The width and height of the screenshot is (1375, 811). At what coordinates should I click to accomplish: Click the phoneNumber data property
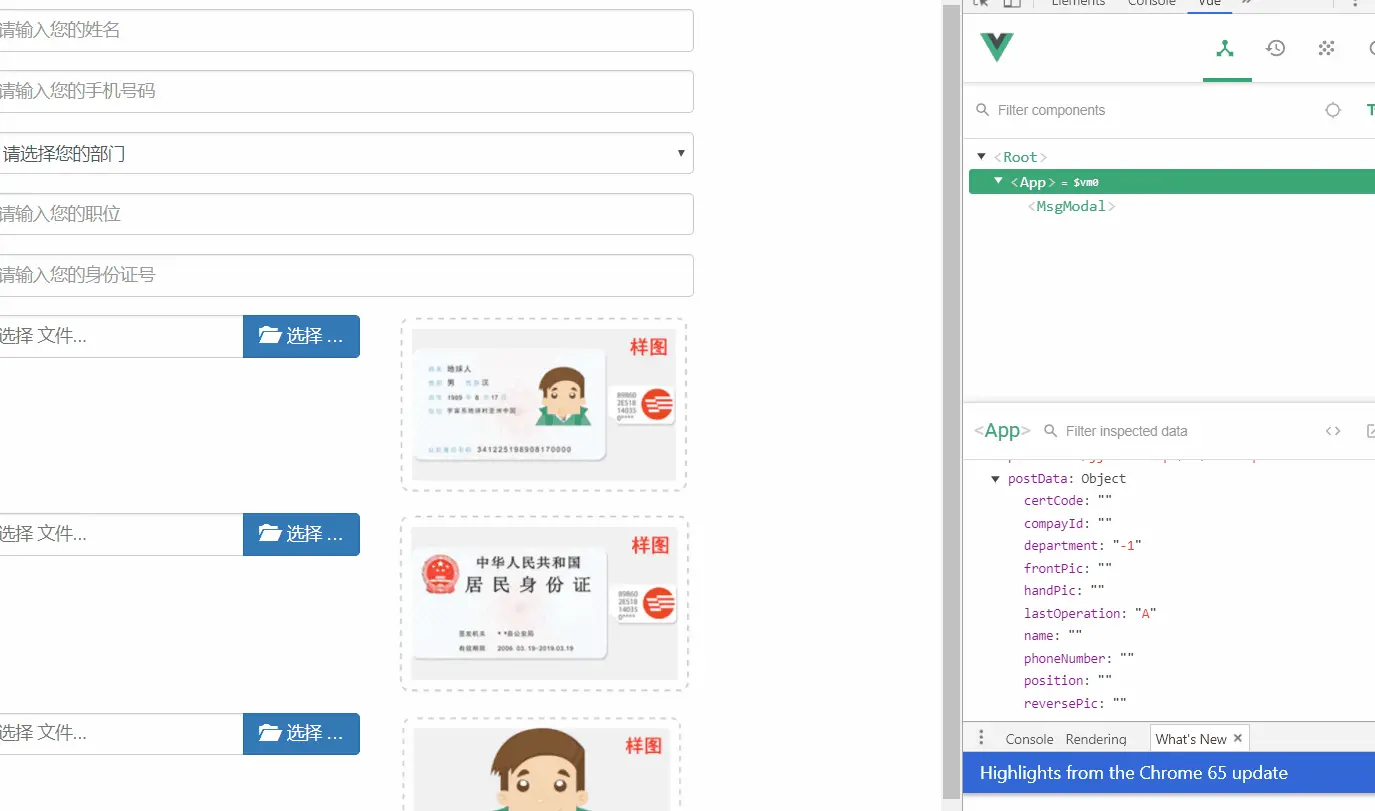pos(1078,659)
